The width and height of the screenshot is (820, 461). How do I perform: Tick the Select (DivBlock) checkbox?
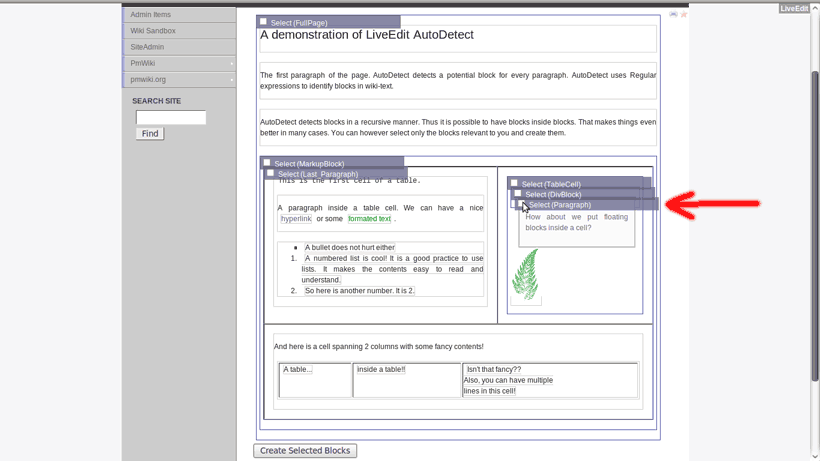[518, 193]
